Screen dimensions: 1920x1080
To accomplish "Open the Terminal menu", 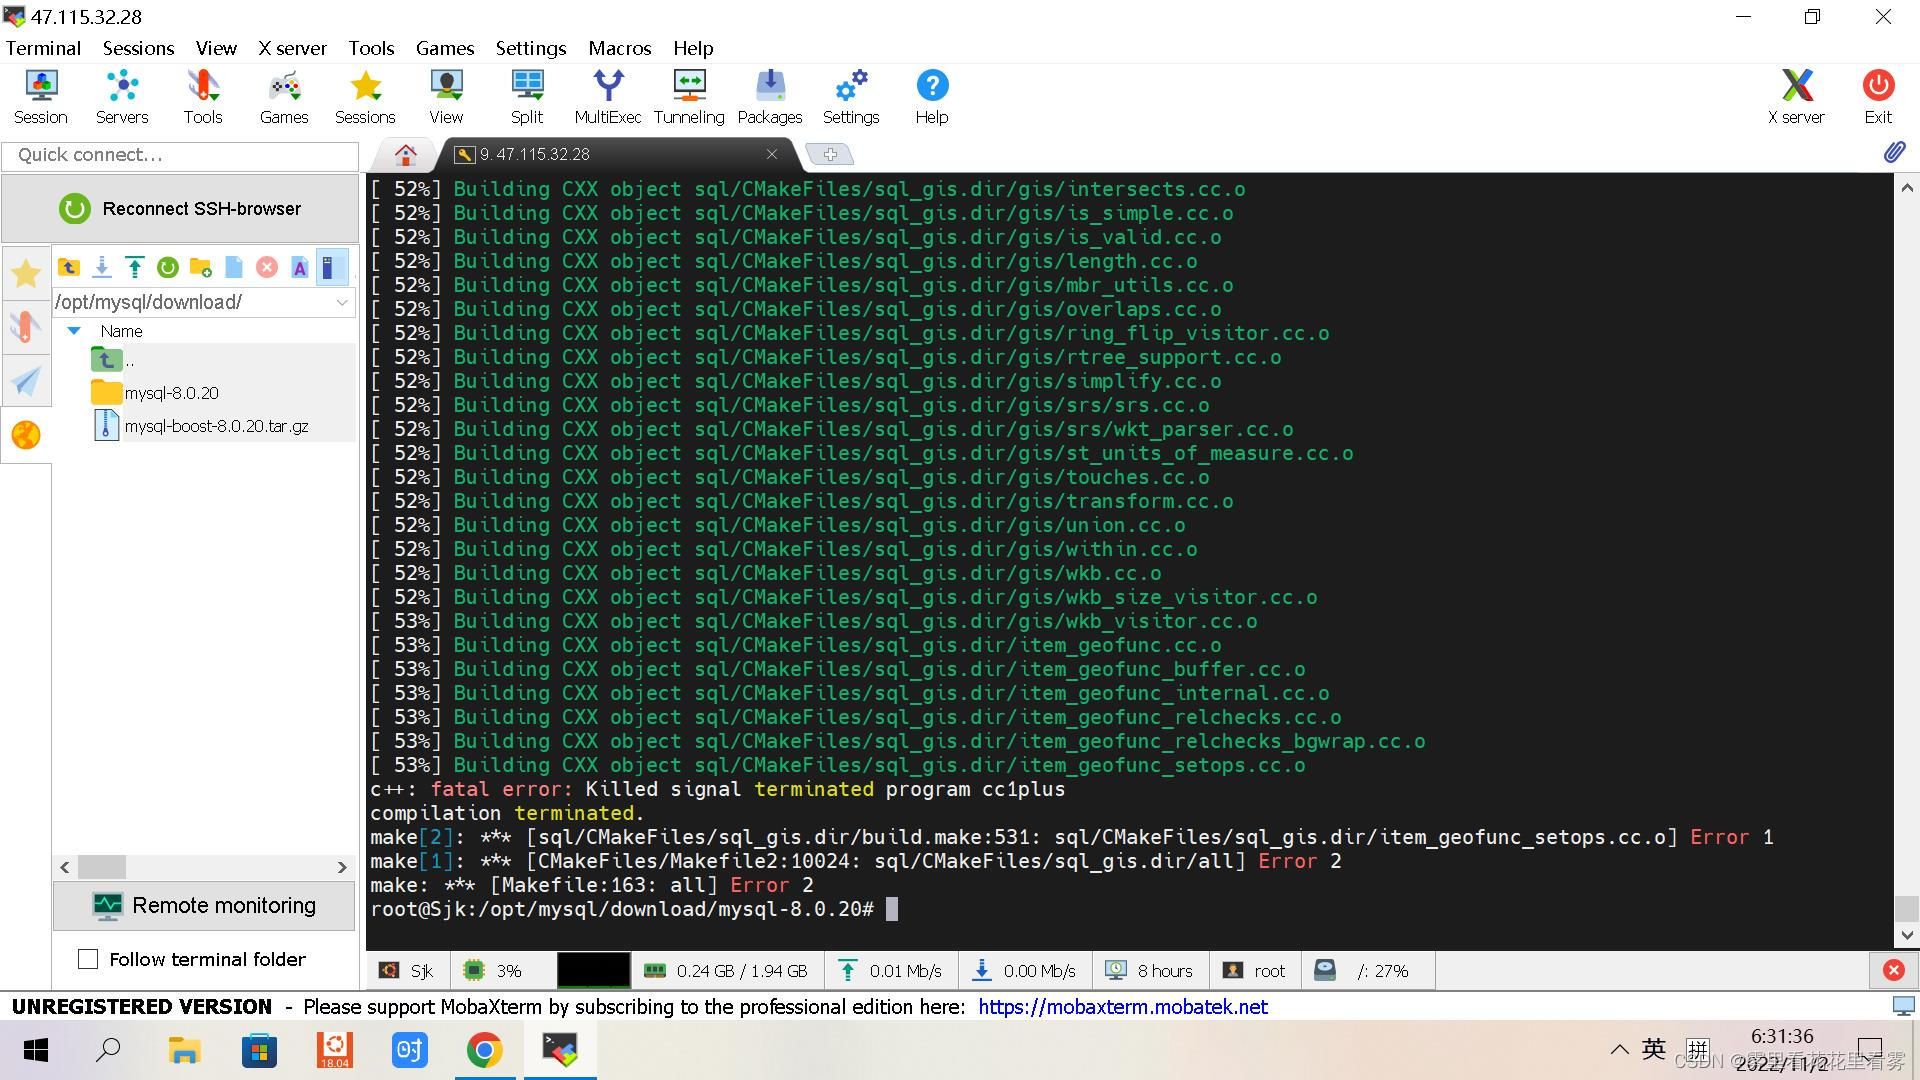I will click(x=43, y=48).
